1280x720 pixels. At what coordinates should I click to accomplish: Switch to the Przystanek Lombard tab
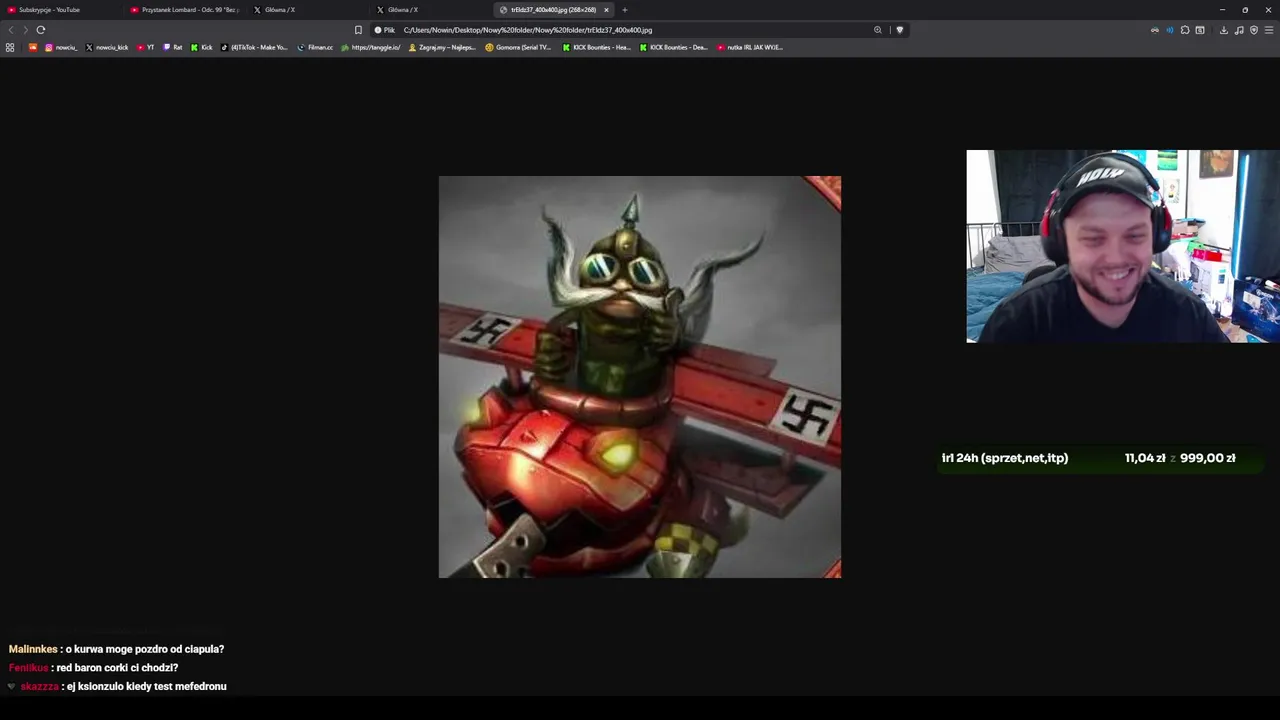(185, 10)
